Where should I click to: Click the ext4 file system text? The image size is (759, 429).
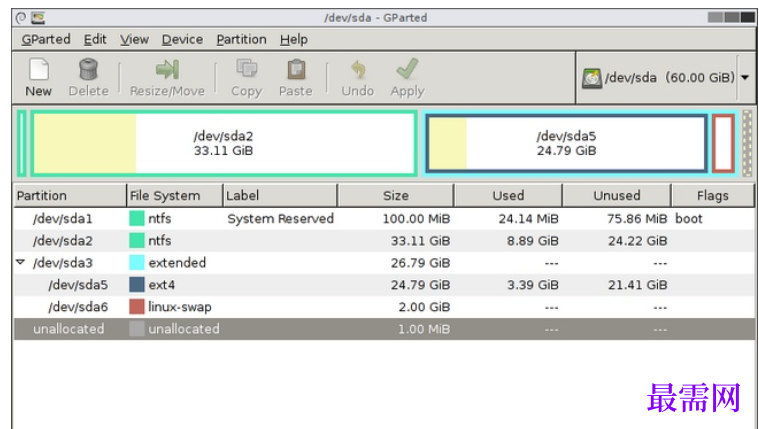coord(161,285)
